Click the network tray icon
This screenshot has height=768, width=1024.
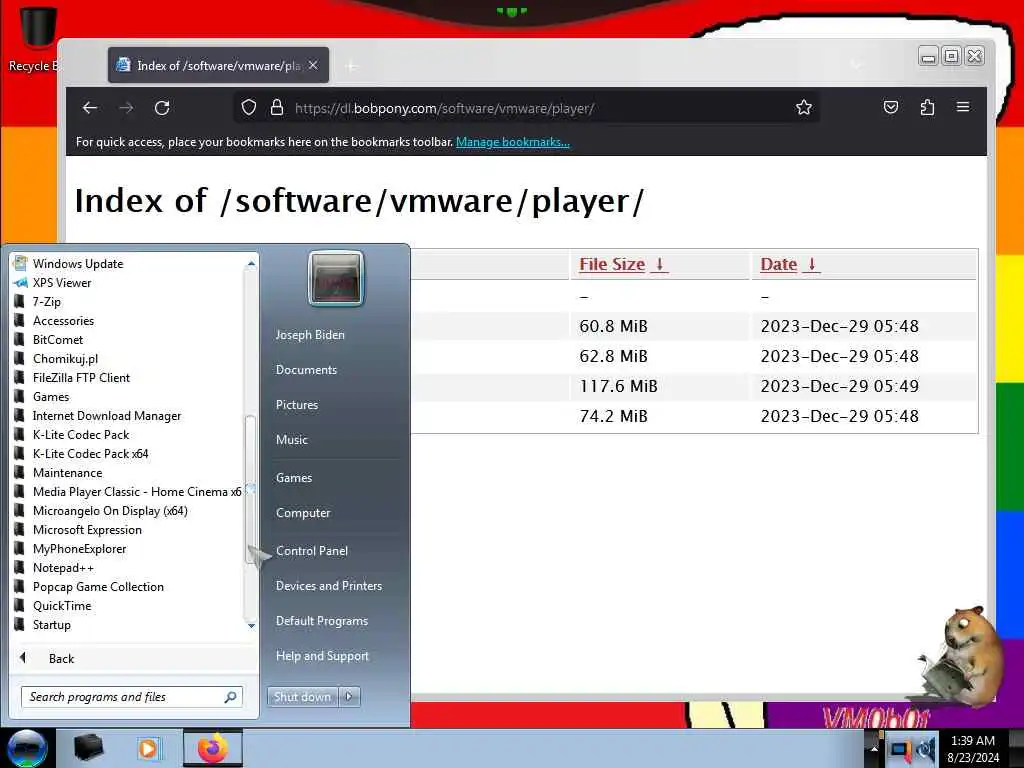[x=900, y=750]
